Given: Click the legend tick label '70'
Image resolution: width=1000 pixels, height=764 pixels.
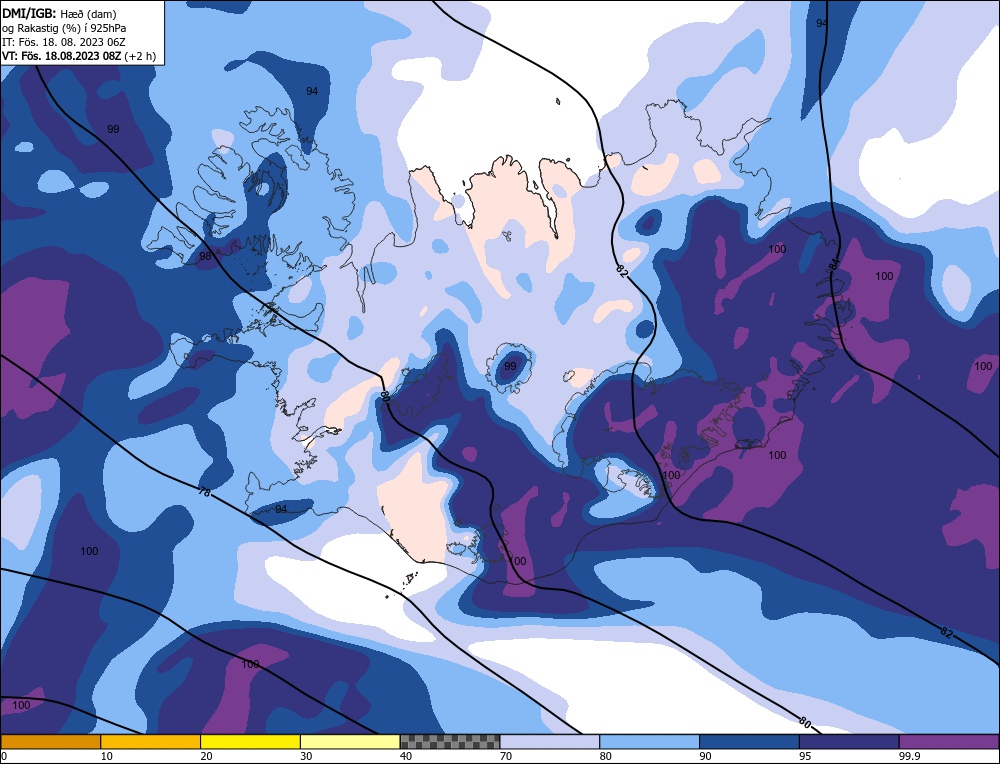Looking at the screenshot, I should click(506, 756).
